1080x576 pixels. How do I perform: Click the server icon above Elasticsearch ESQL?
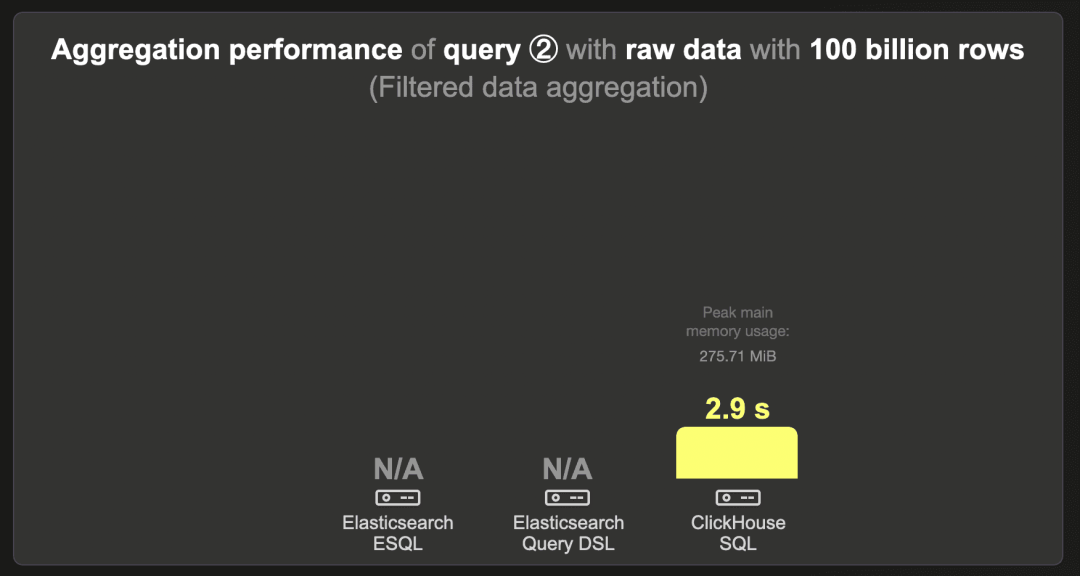397,497
